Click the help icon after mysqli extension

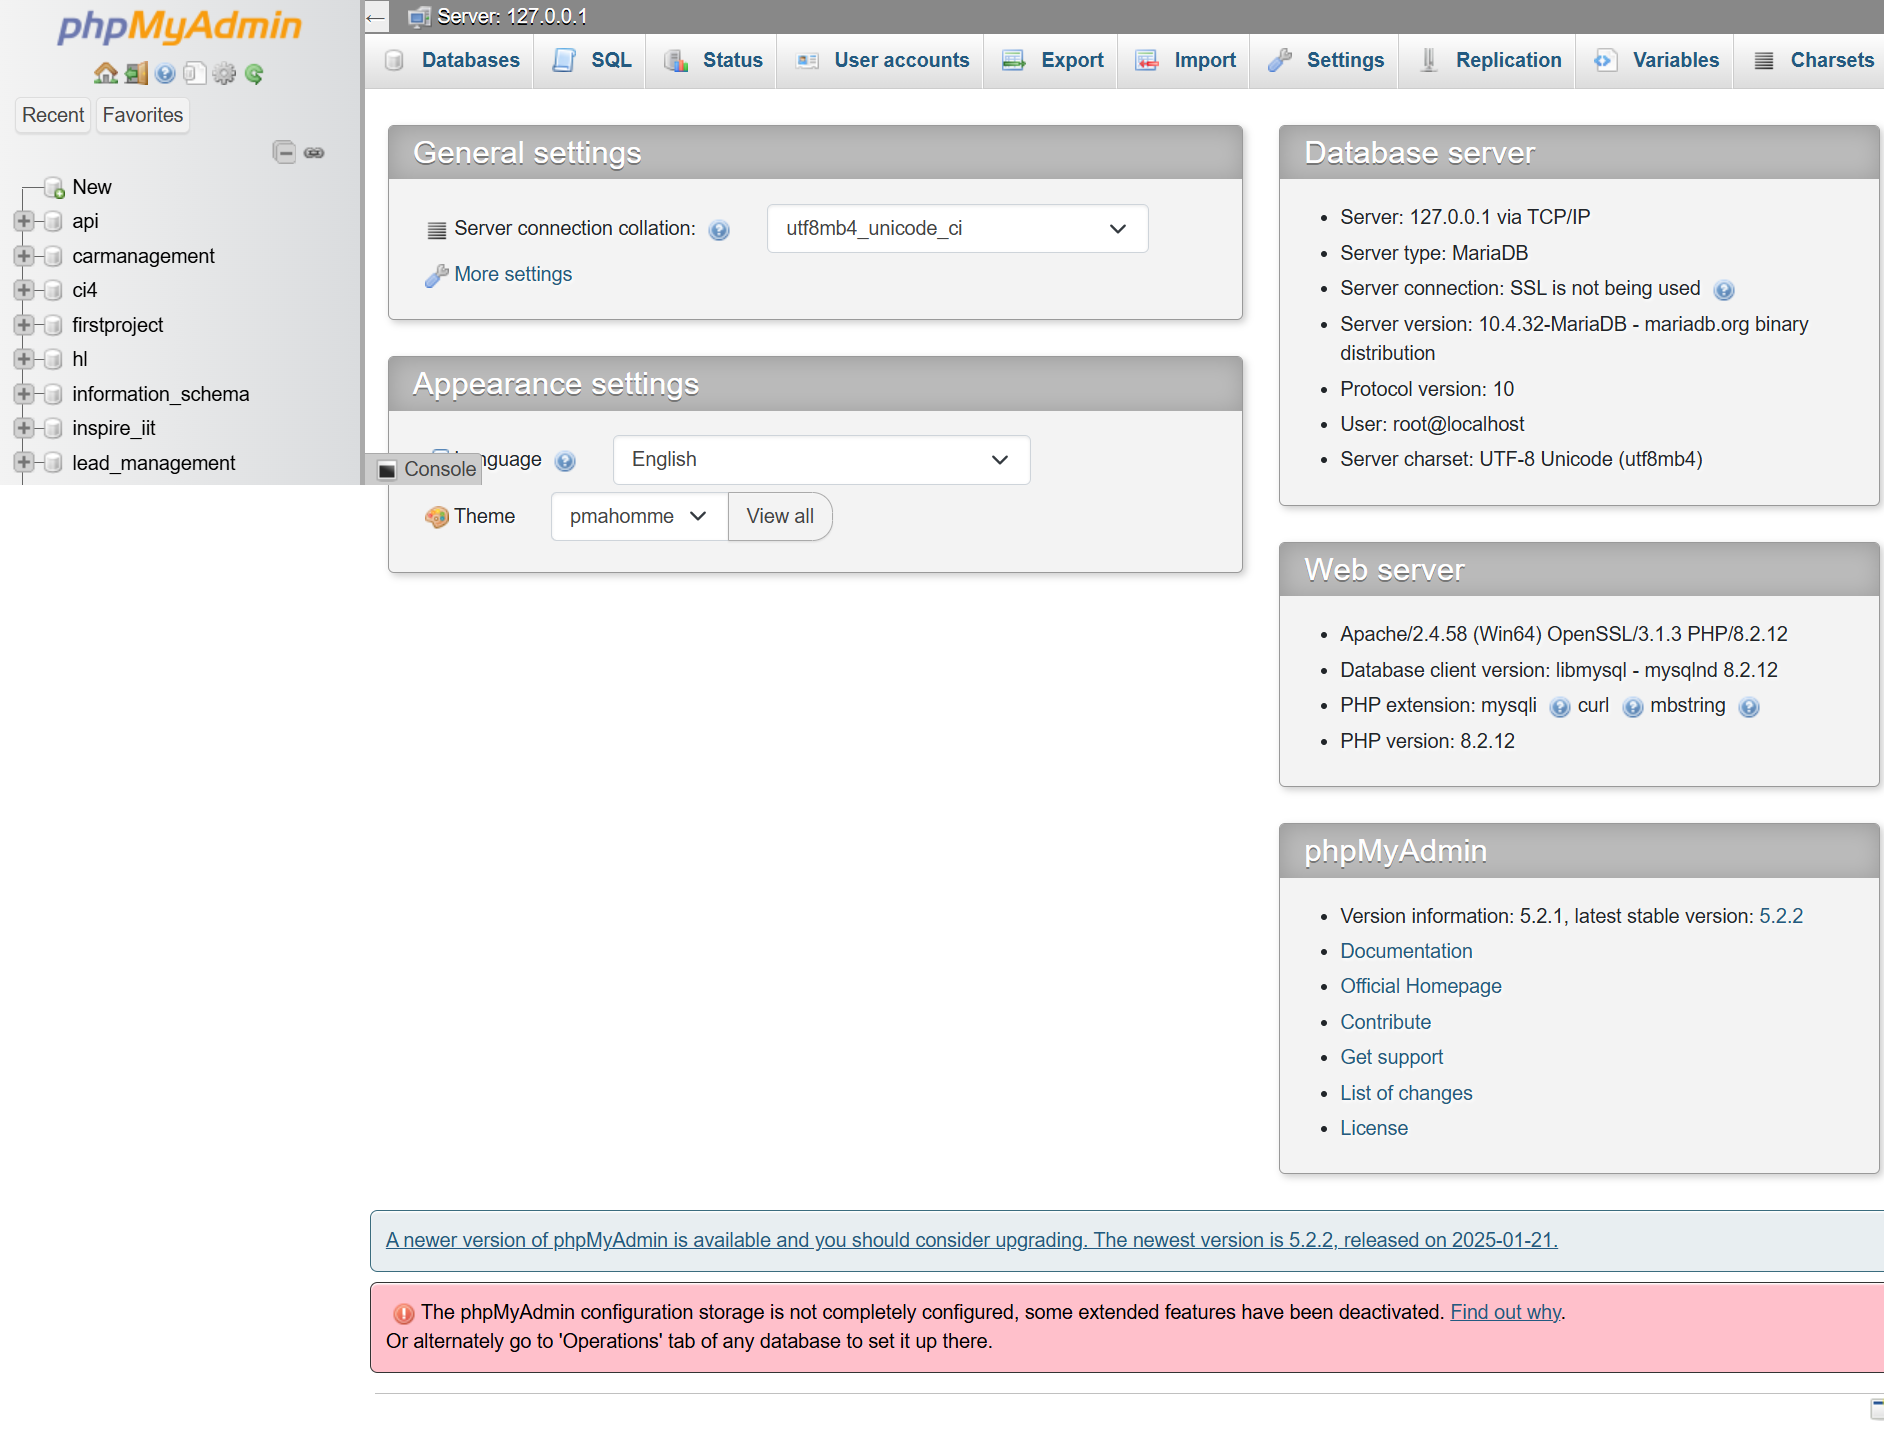[x=1560, y=707]
